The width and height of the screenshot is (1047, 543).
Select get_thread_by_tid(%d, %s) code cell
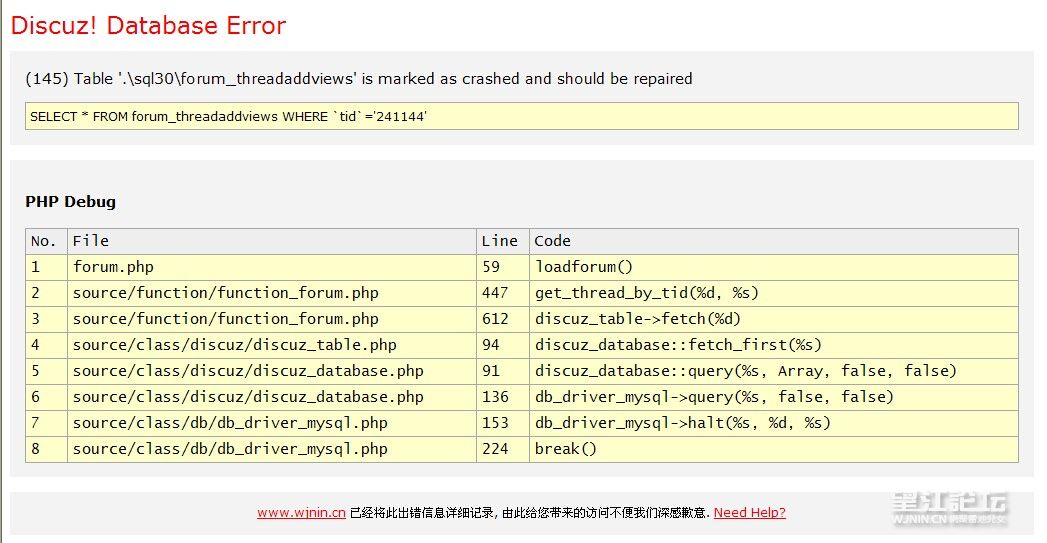774,293
